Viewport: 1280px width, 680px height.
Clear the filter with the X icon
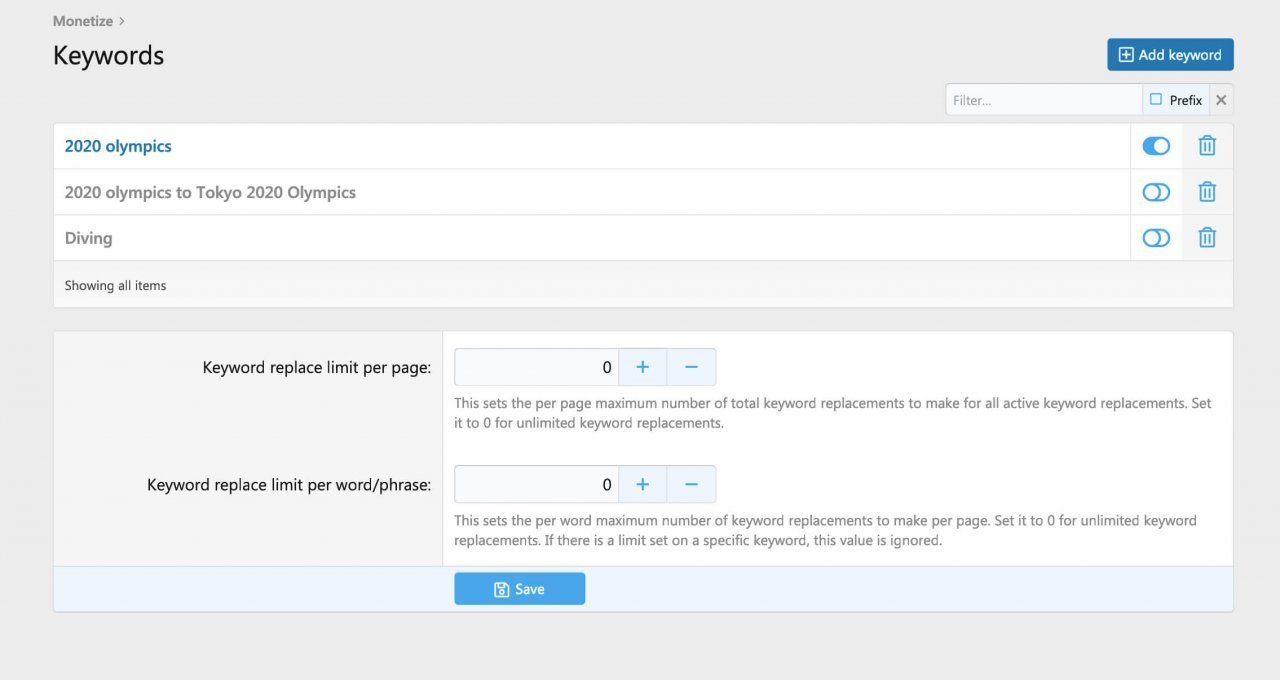[1221, 100]
